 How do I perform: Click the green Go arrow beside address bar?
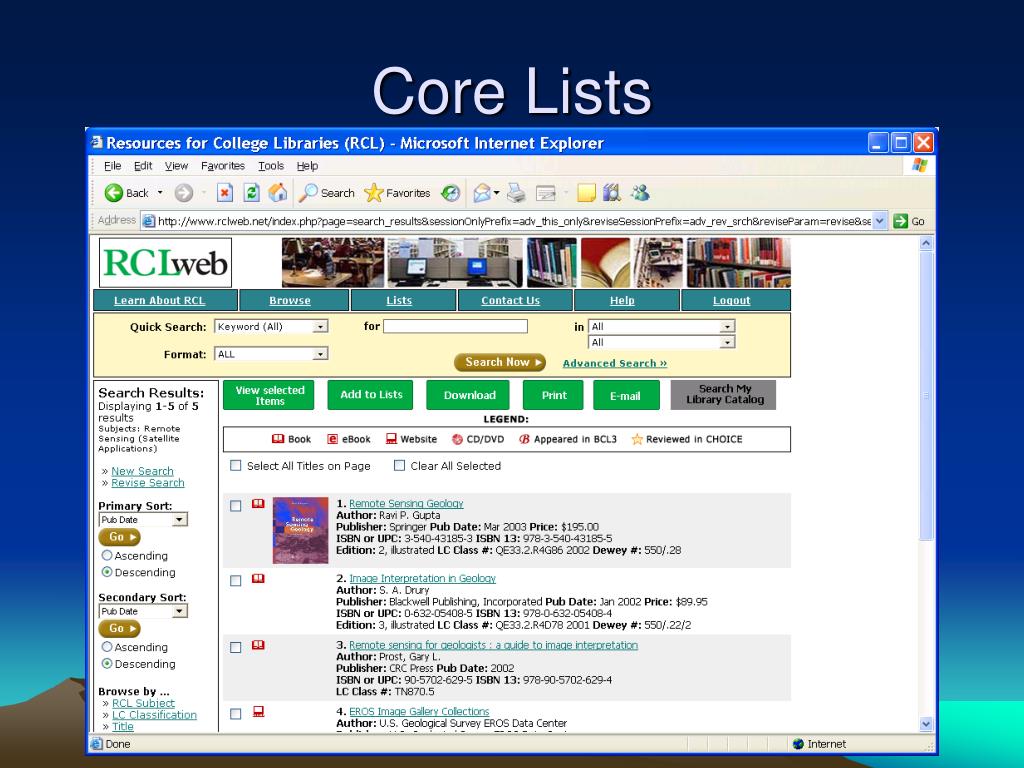coord(901,221)
